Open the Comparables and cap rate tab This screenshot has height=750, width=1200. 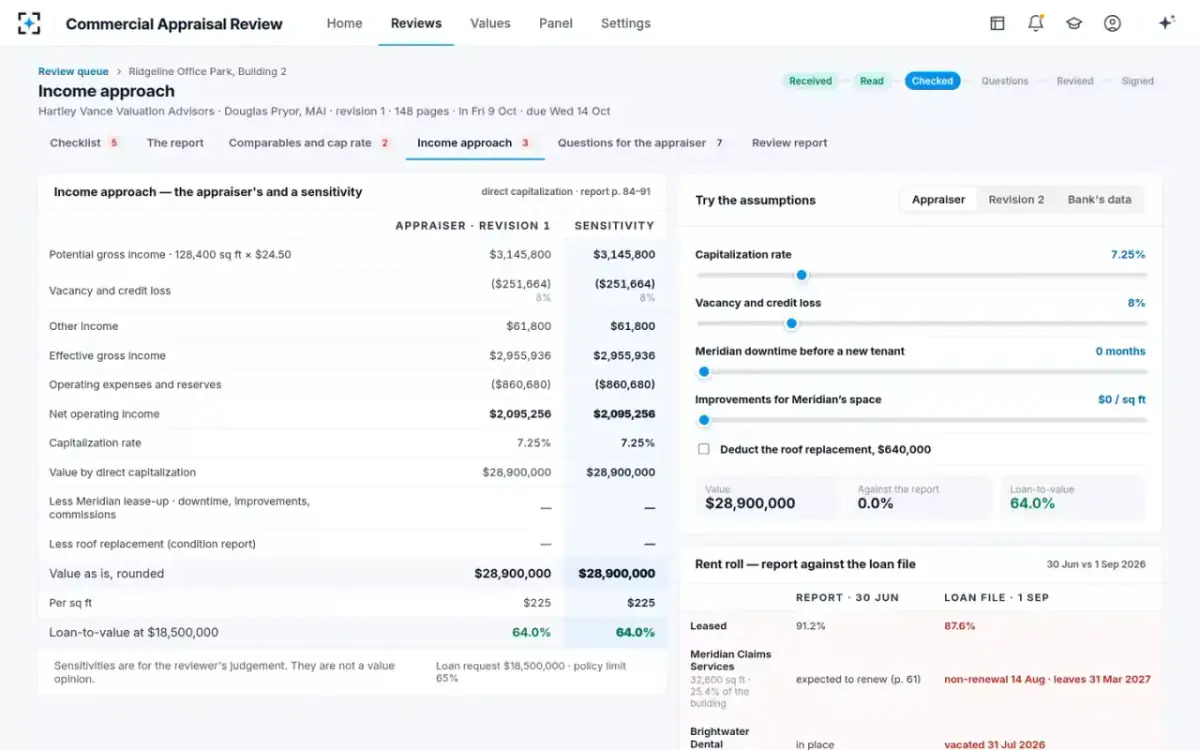310,143
